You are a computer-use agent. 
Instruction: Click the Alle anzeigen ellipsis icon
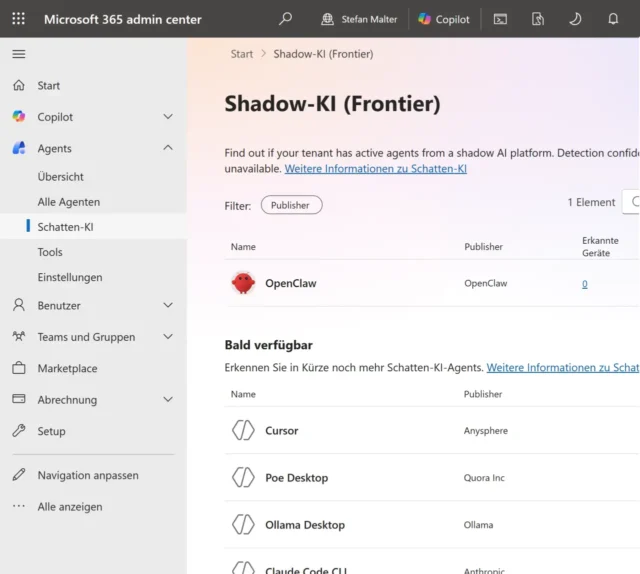(19, 506)
